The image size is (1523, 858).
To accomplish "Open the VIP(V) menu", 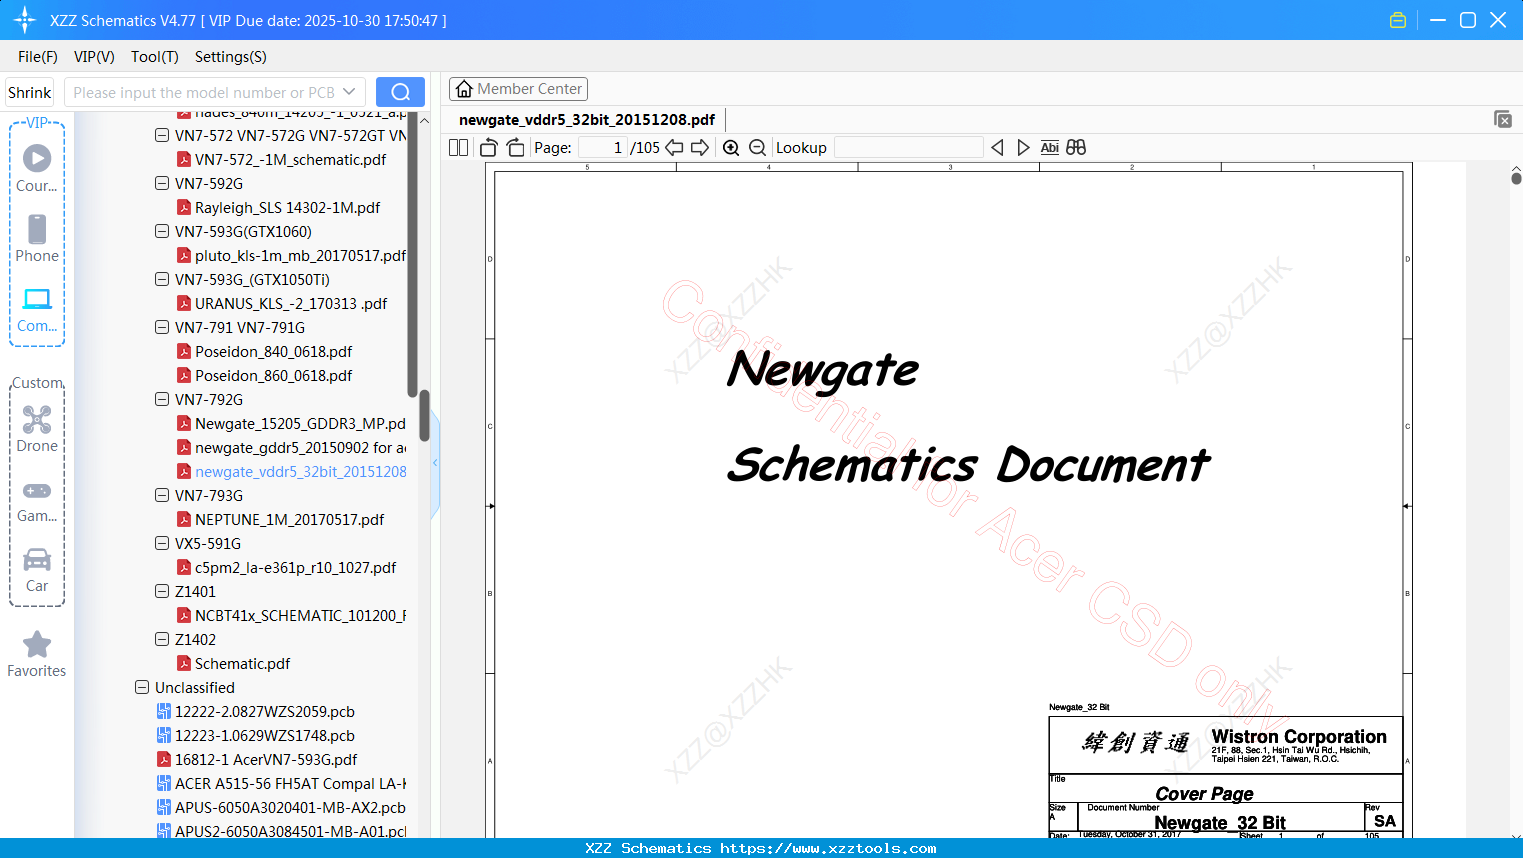I will pos(94,57).
